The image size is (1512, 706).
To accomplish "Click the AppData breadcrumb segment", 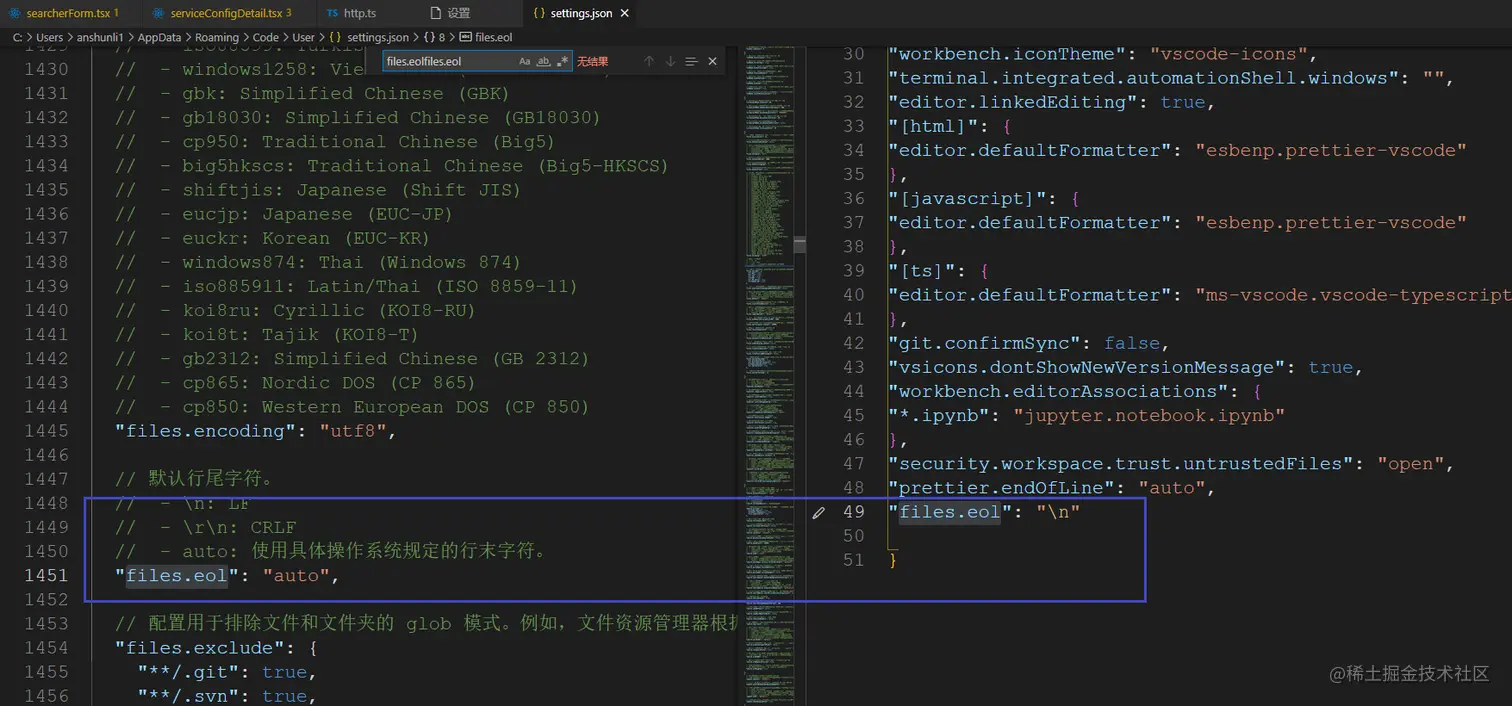I will 160,37.
